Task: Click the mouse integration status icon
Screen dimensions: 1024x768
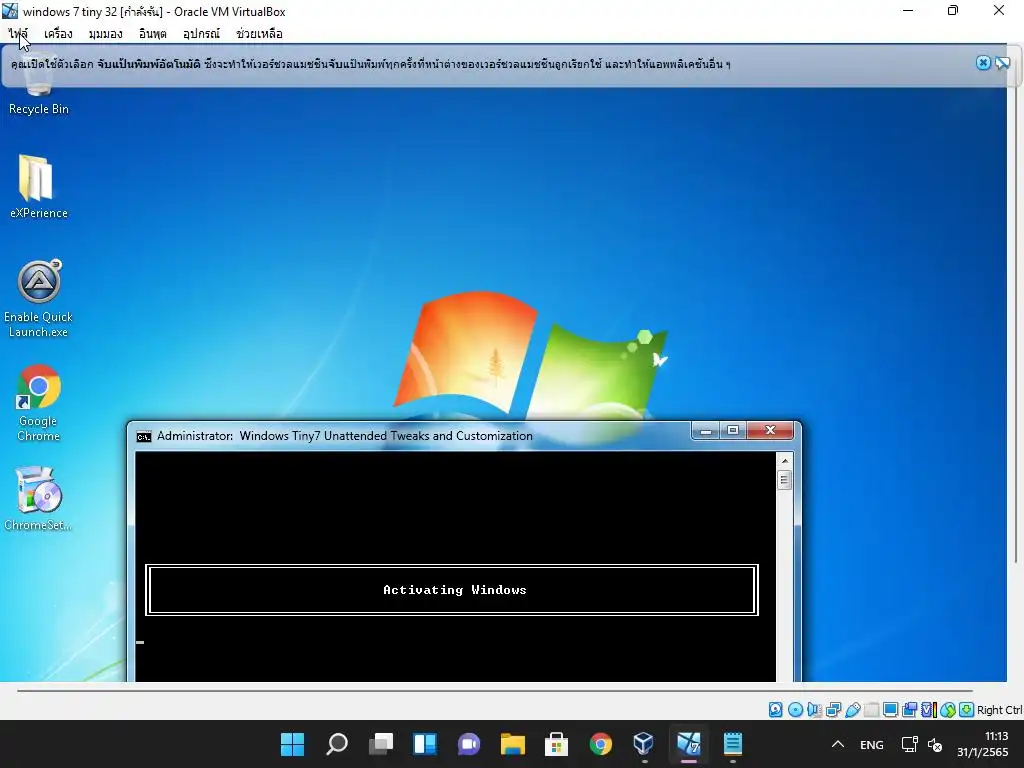Action: click(948, 710)
